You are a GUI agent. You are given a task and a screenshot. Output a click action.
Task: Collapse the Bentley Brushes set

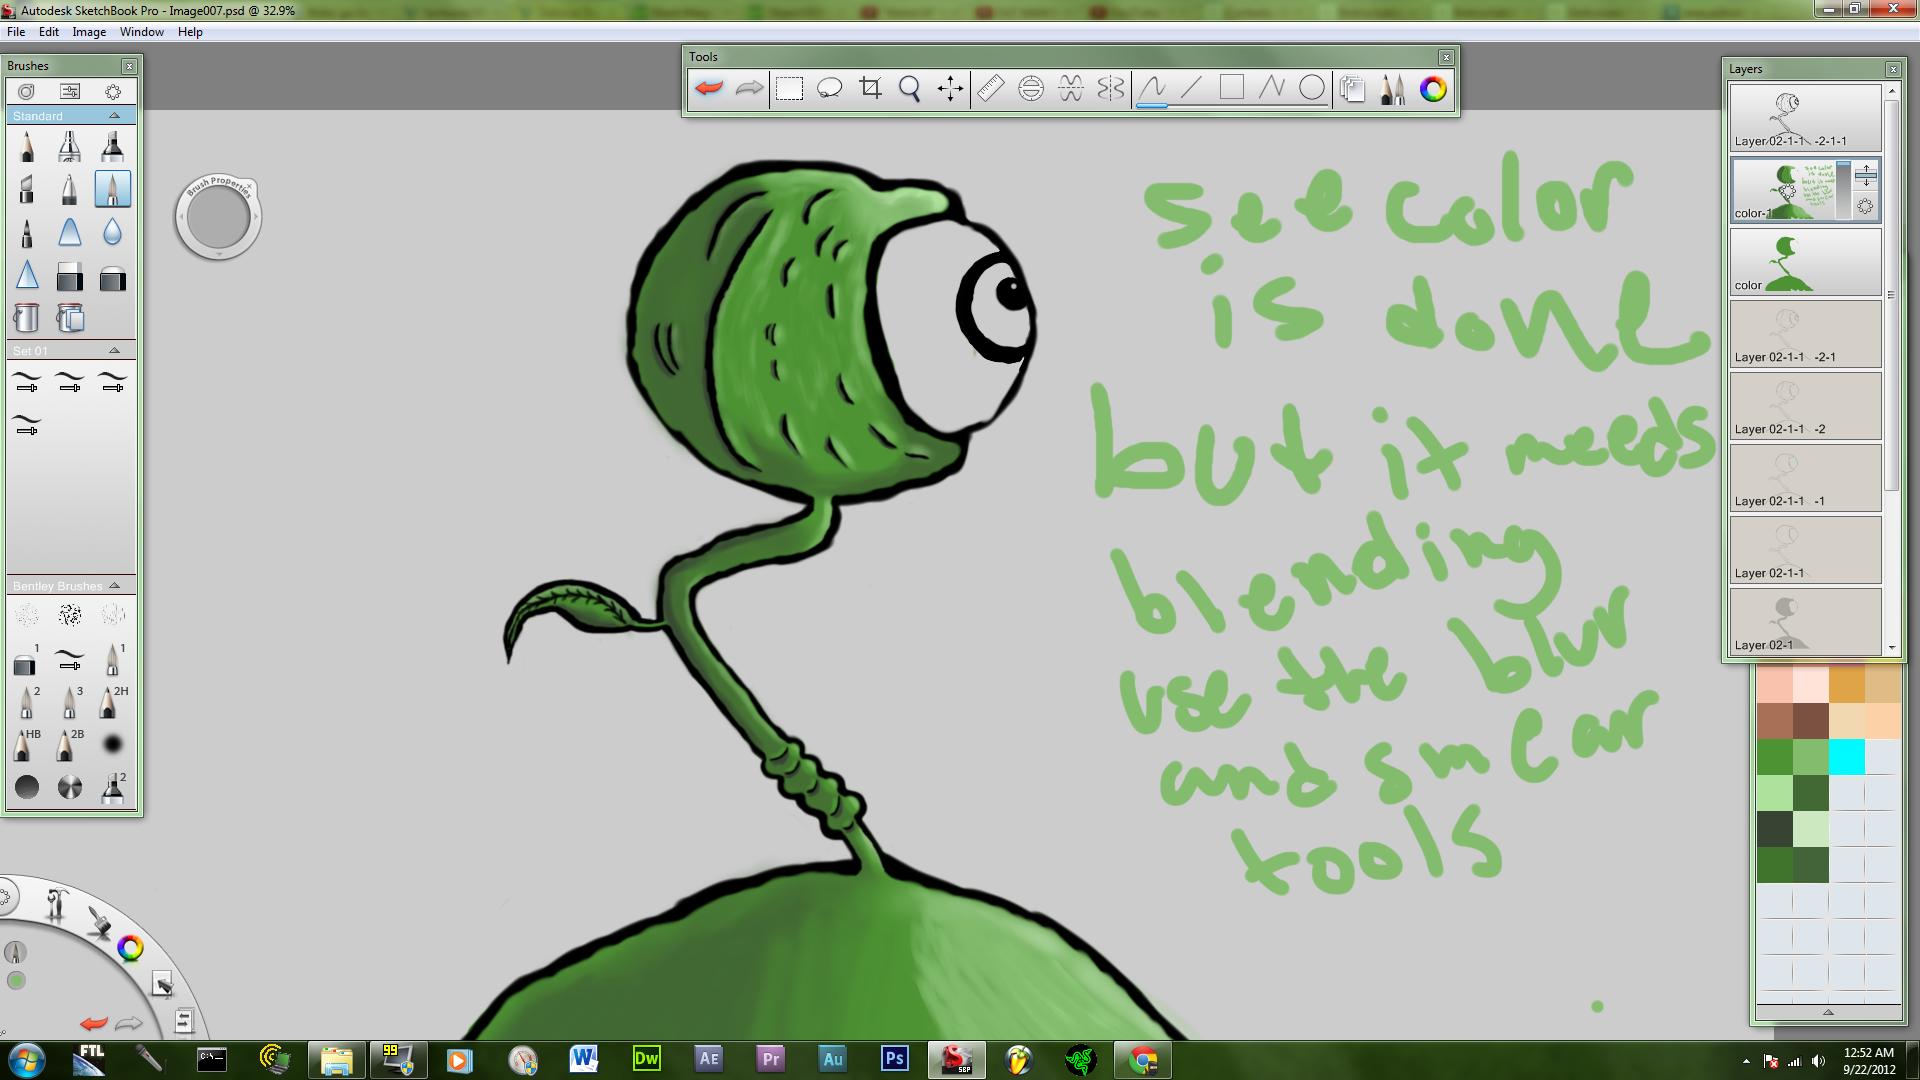tap(114, 586)
